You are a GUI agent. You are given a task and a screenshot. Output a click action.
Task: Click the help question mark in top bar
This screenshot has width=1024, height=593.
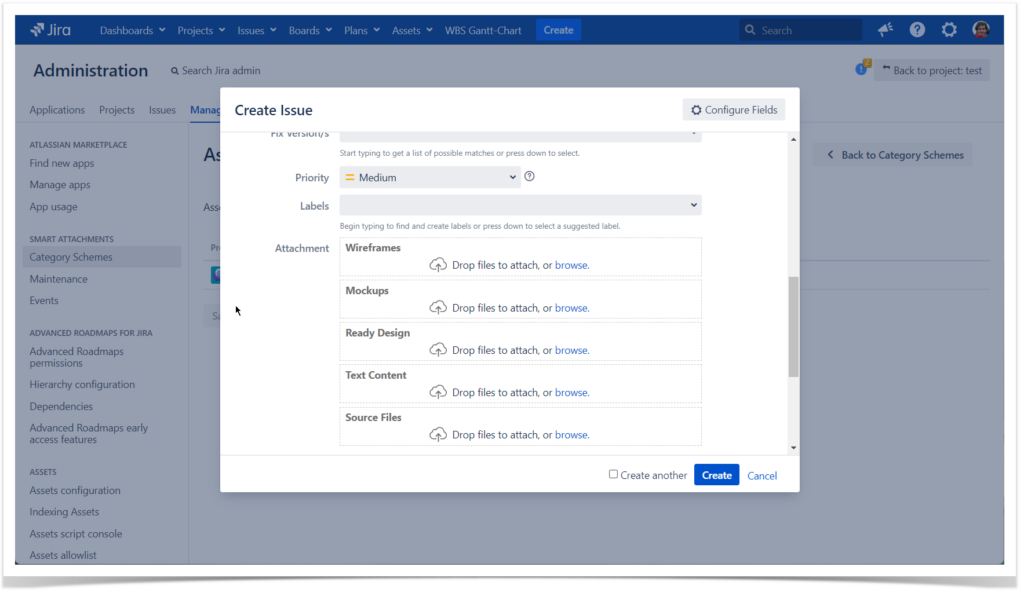[916, 29]
